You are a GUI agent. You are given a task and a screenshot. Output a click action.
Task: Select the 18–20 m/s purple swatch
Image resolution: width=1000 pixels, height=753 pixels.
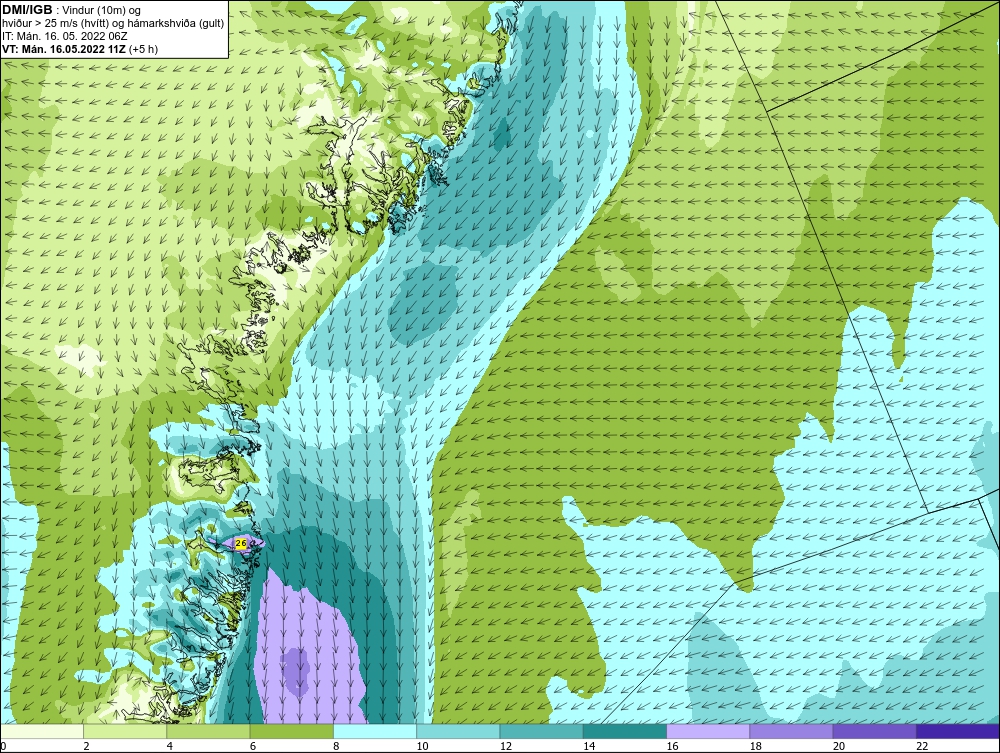(x=791, y=731)
